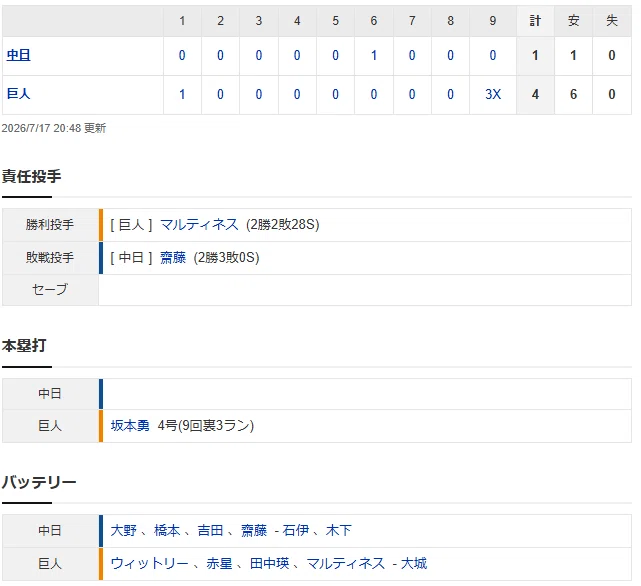Open winning pitcher マルティネス profile
The height and width of the screenshot is (586, 641).
click(x=199, y=225)
